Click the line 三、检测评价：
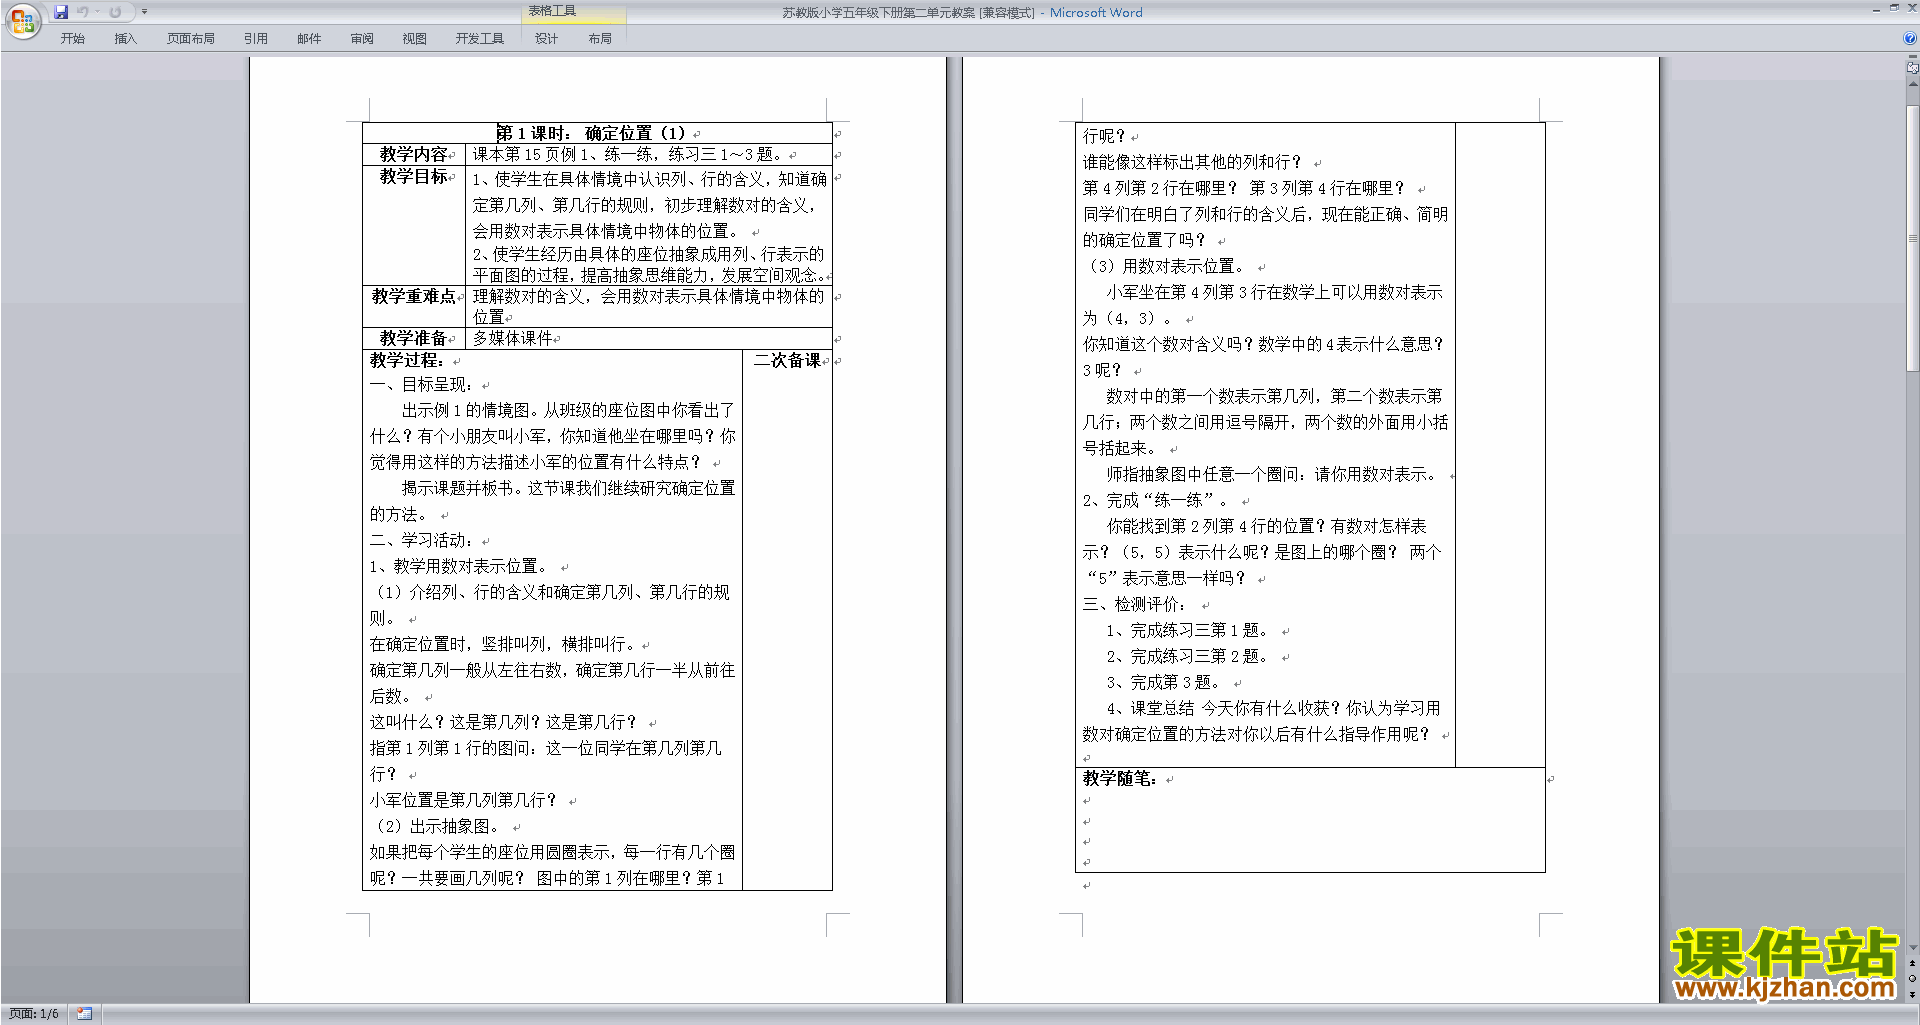This screenshot has height=1025, width=1920. [x=1135, y=605]
